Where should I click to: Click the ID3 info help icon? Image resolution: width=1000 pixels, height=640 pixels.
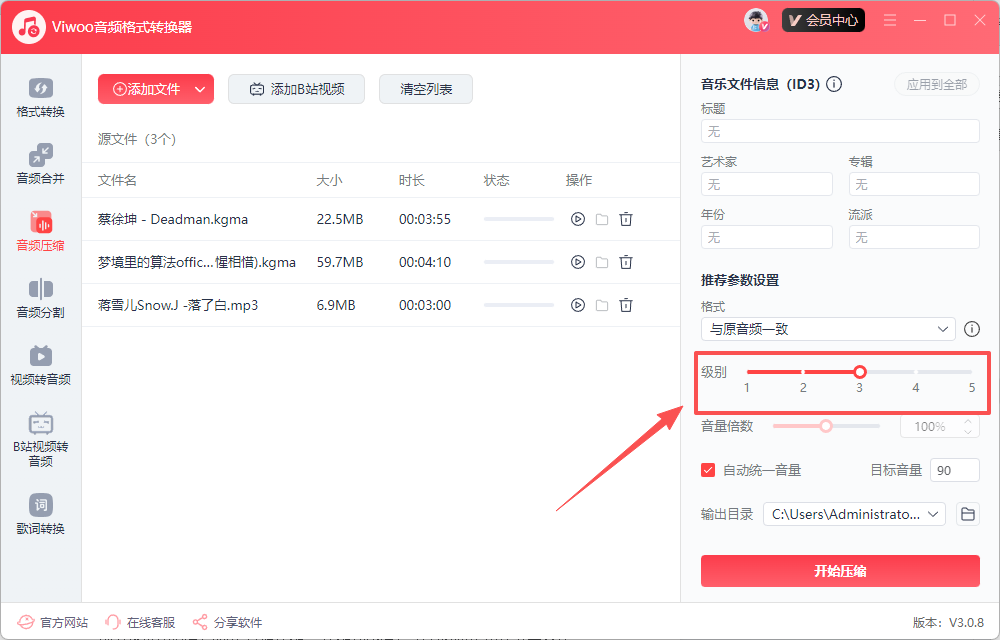pos(834,85)
